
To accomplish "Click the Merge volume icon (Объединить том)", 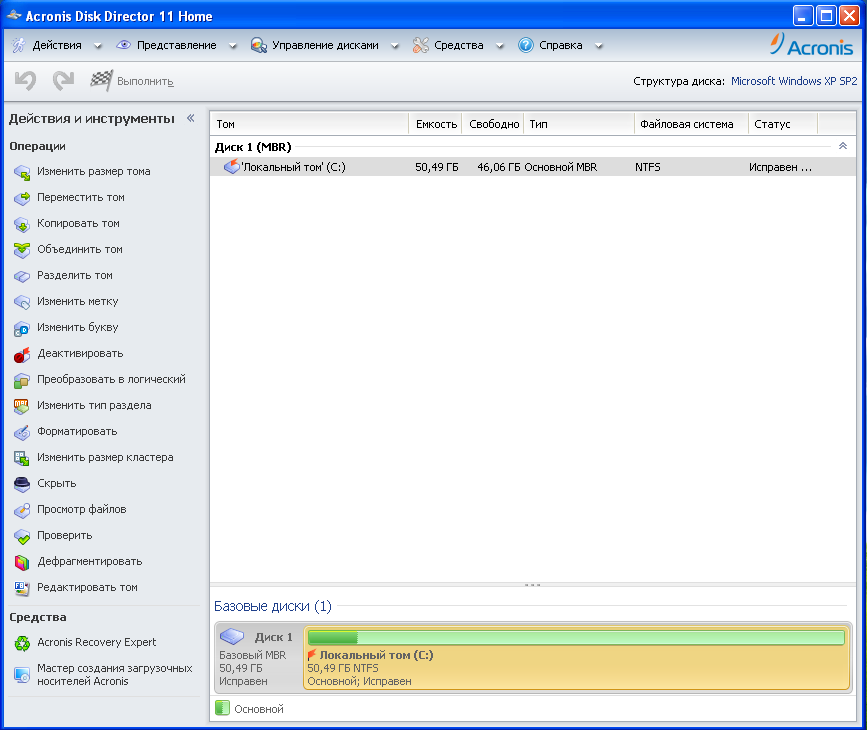I will point(22,250).
